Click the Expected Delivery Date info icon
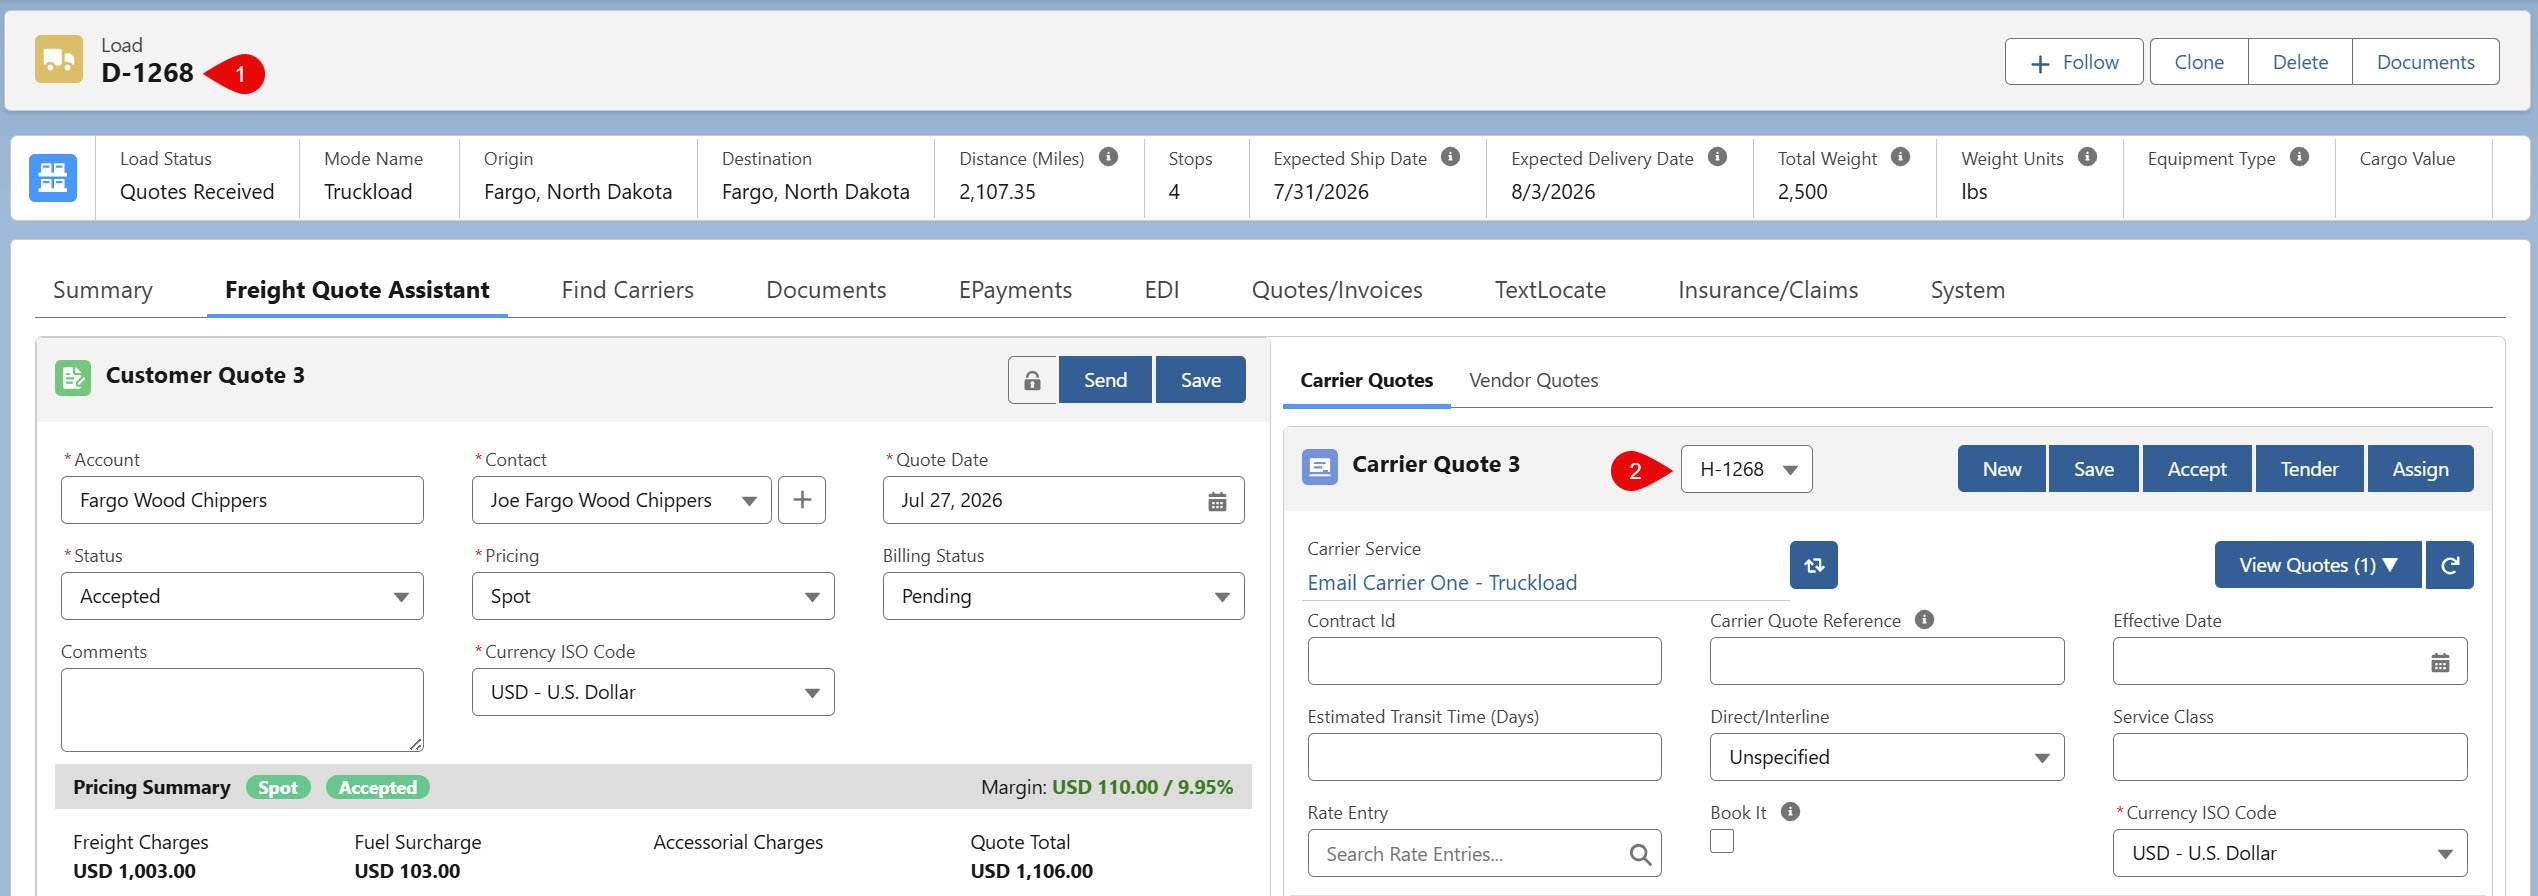Screen dimensions: 2538x896 click(1717, 157)
